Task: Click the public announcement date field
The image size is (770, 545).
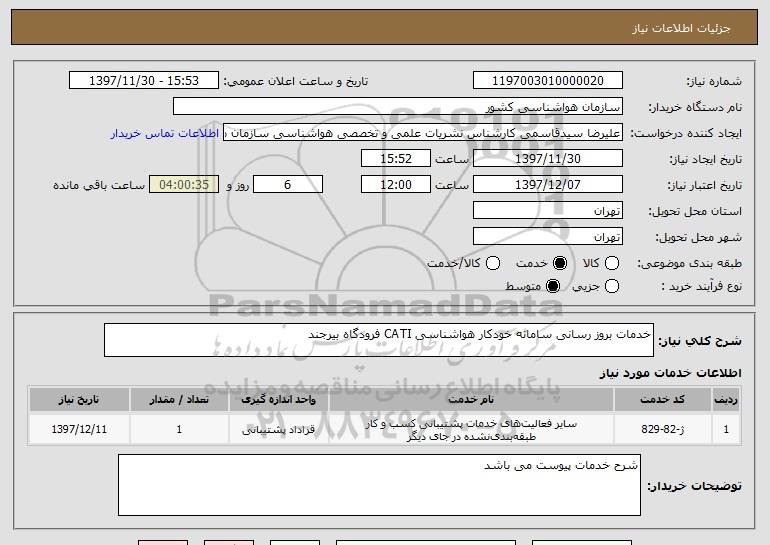Action: [144, 81]
